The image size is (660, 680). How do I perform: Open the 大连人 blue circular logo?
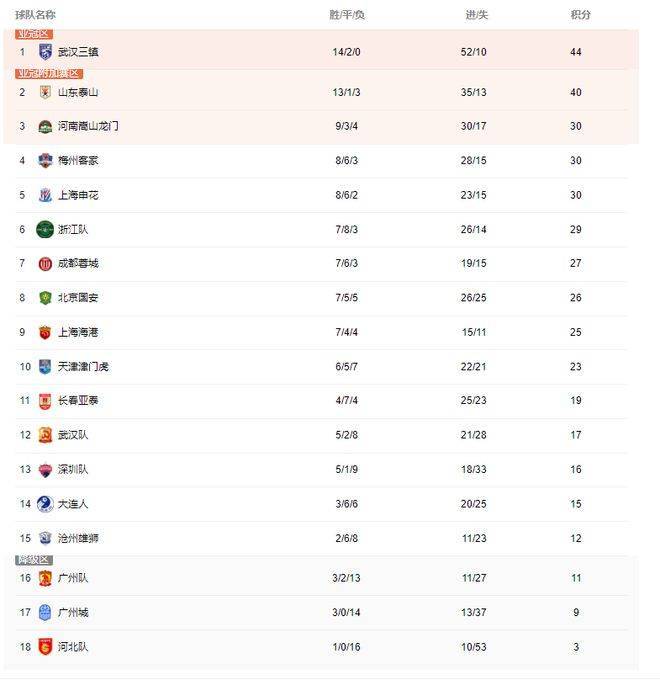tap(45, 504)
